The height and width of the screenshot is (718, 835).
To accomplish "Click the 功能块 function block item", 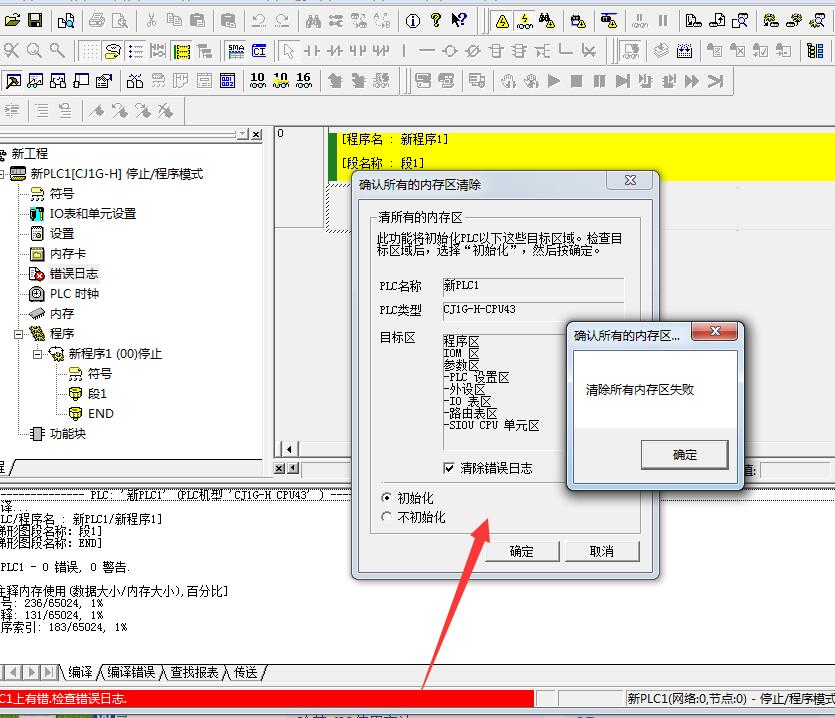I will click(x=67, y=433).
